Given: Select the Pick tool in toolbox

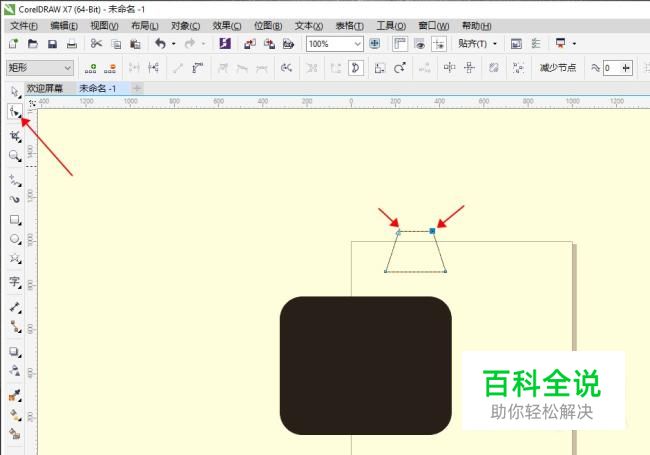Looking at the screenshot, I should 15,92.
